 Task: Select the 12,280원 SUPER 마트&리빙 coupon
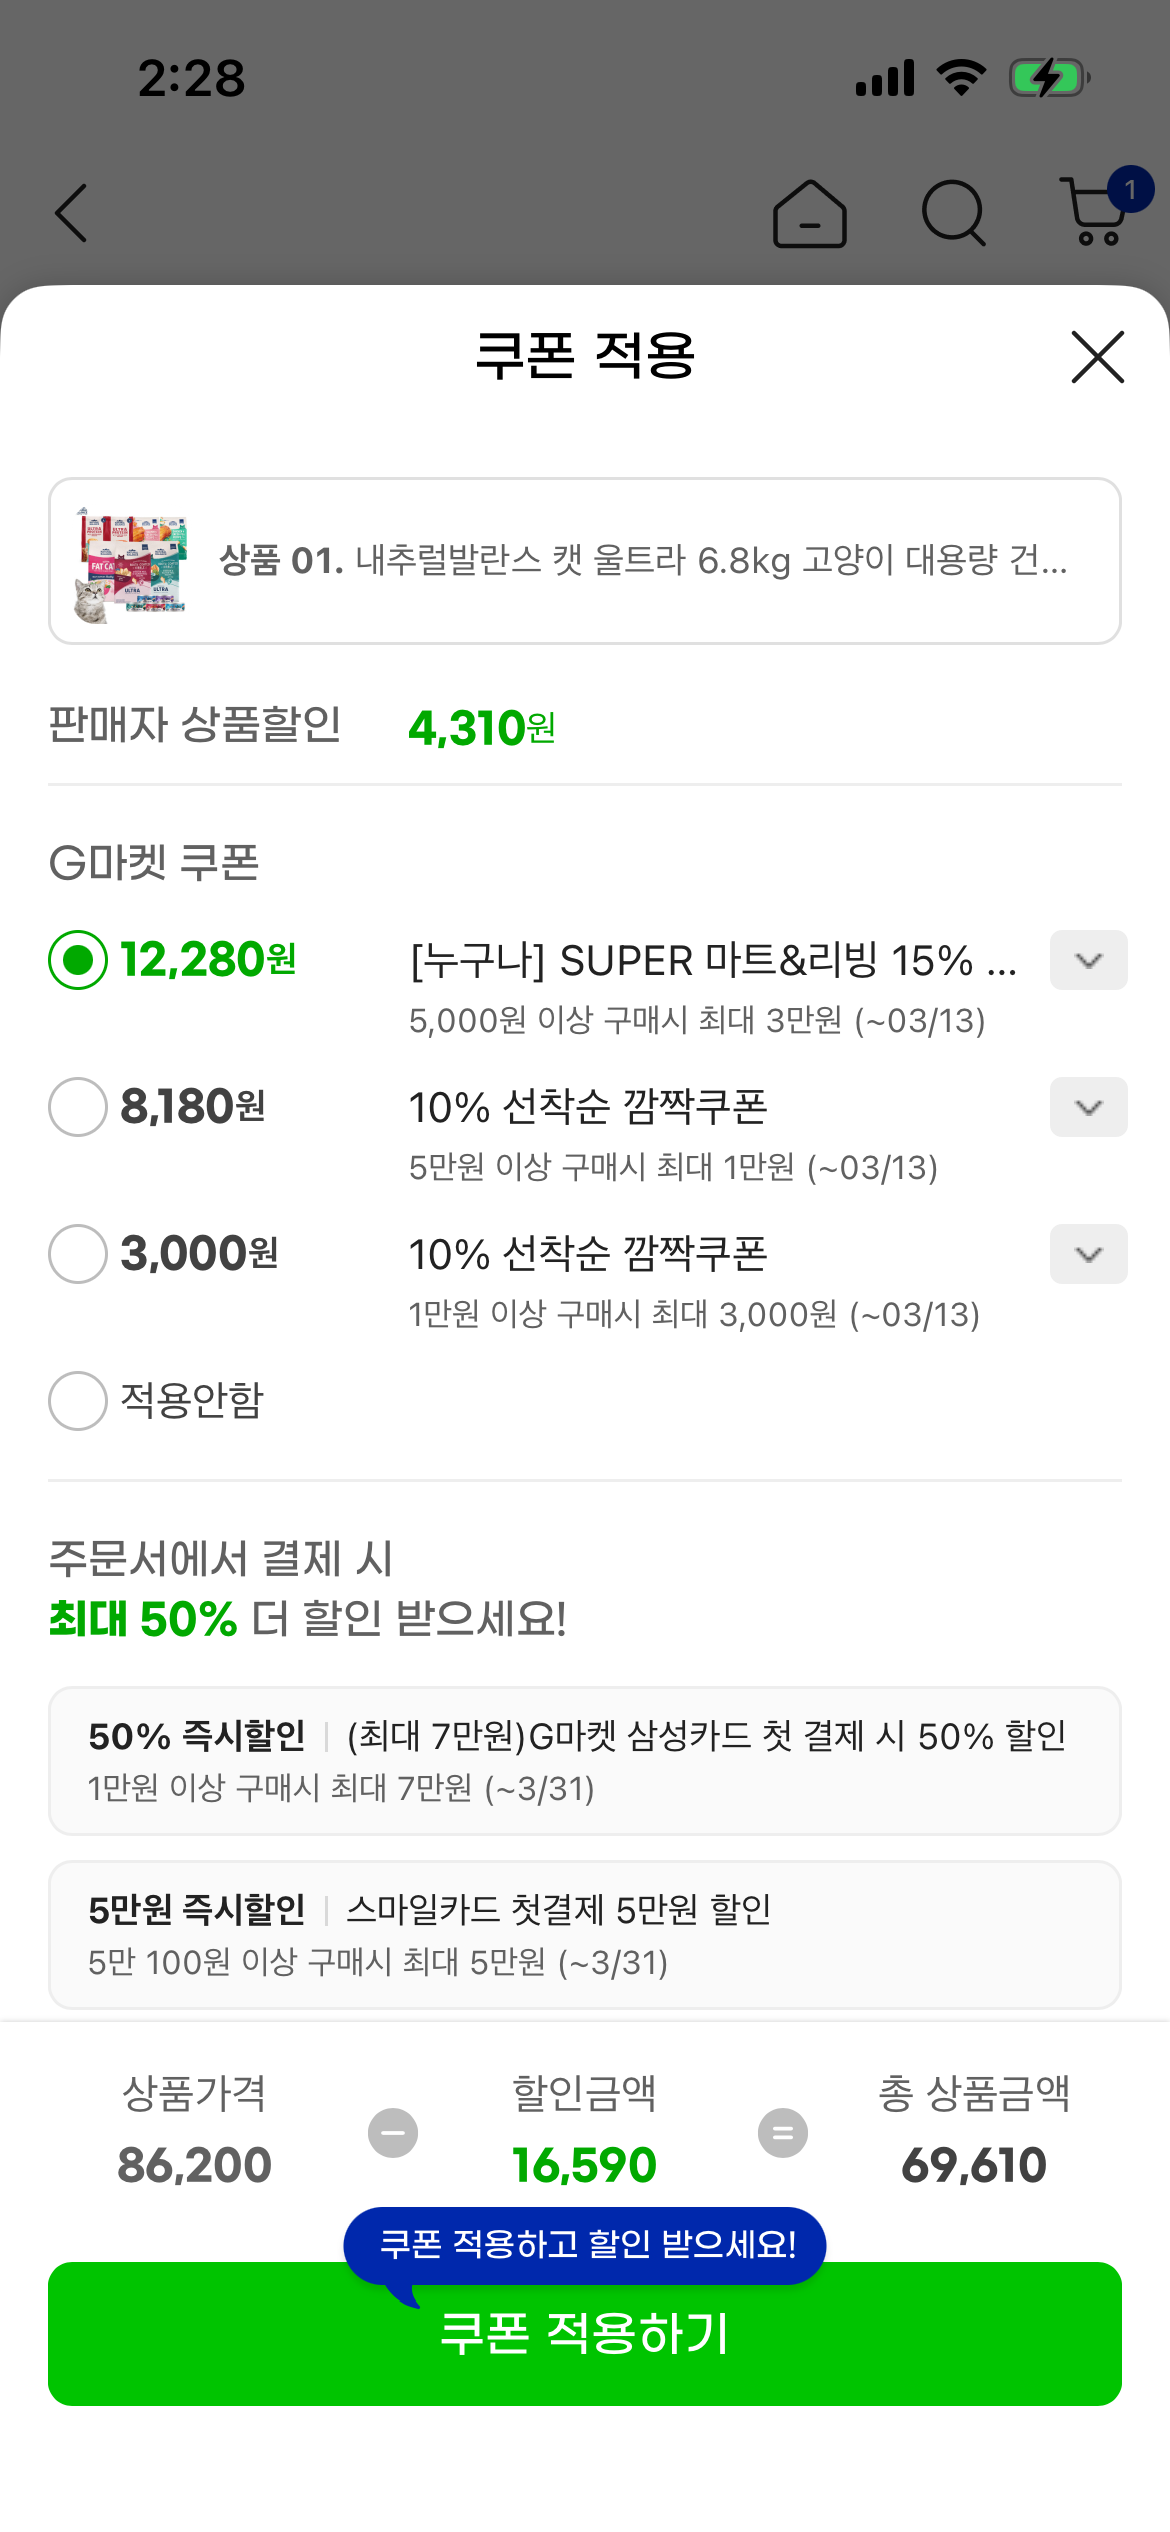point(78,960)
